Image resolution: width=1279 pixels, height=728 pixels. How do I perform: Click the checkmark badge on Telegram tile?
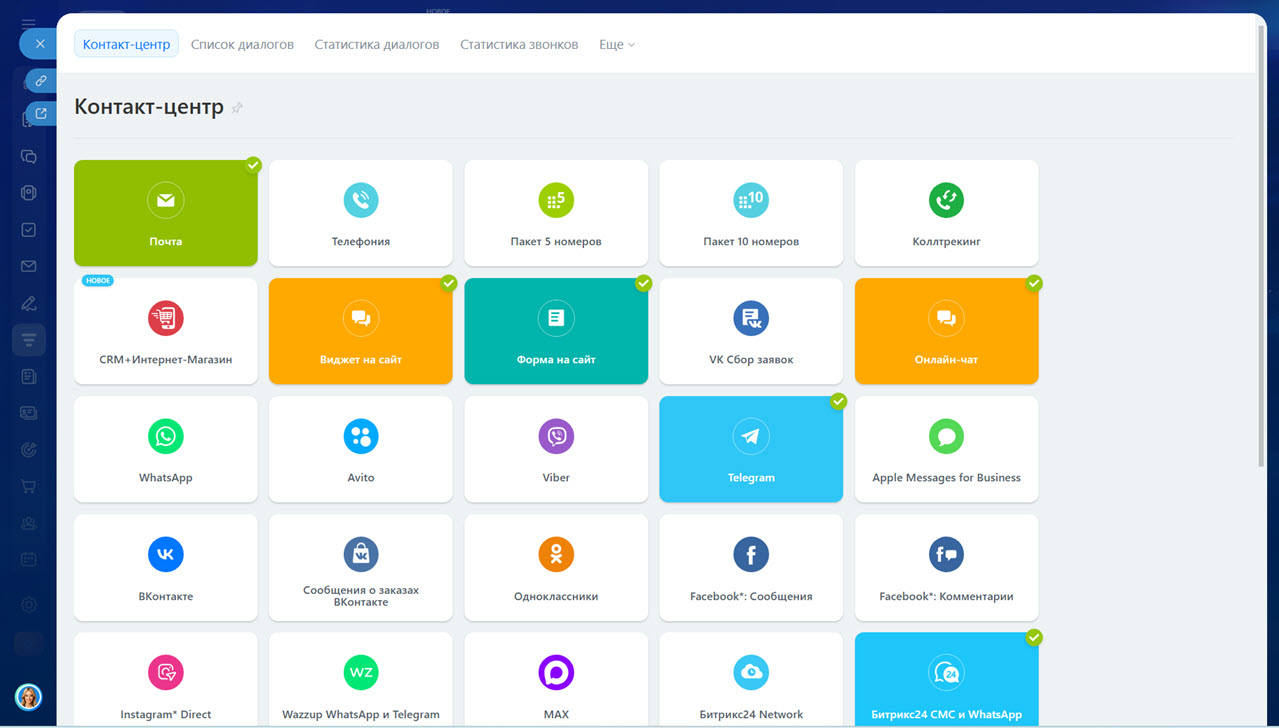[839, 401]
